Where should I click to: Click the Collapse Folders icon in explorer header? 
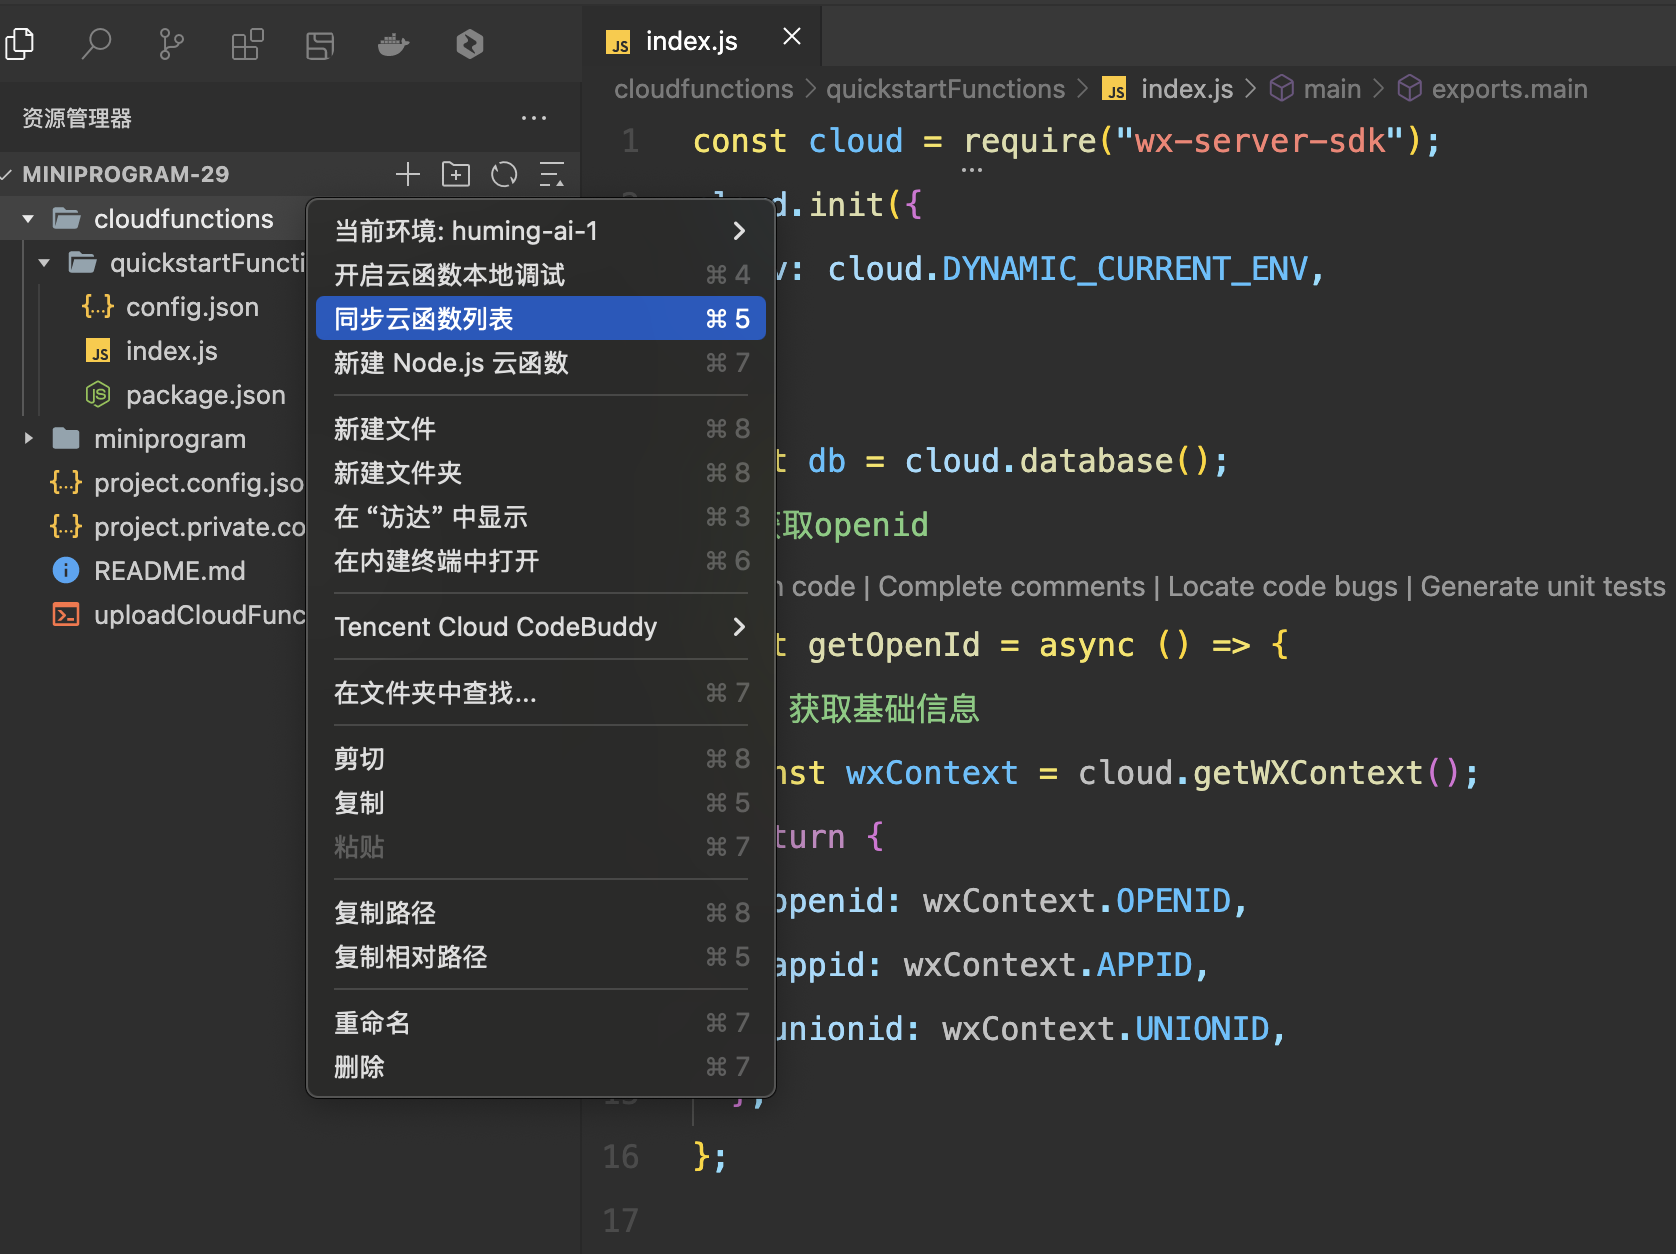pyautogui.click(x=552, y=174)
